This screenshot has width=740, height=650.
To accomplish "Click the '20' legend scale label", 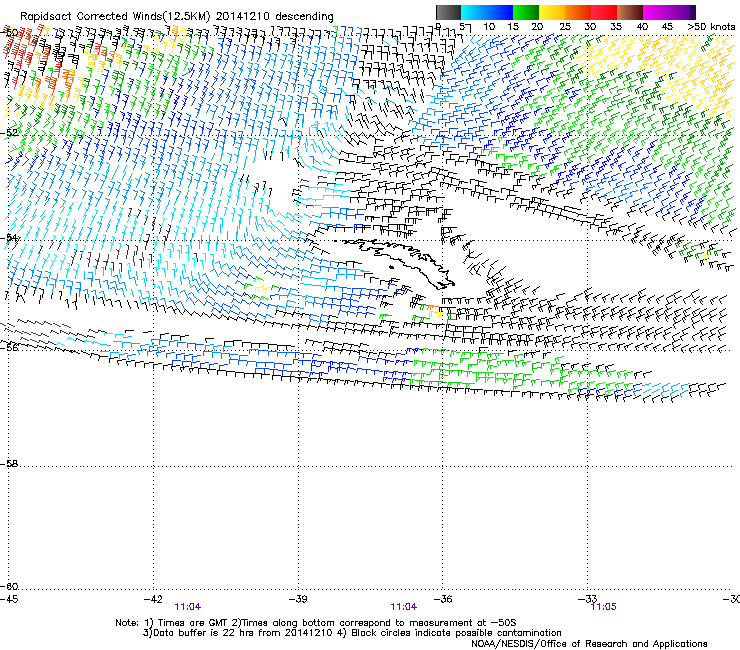I will (537, 26).
